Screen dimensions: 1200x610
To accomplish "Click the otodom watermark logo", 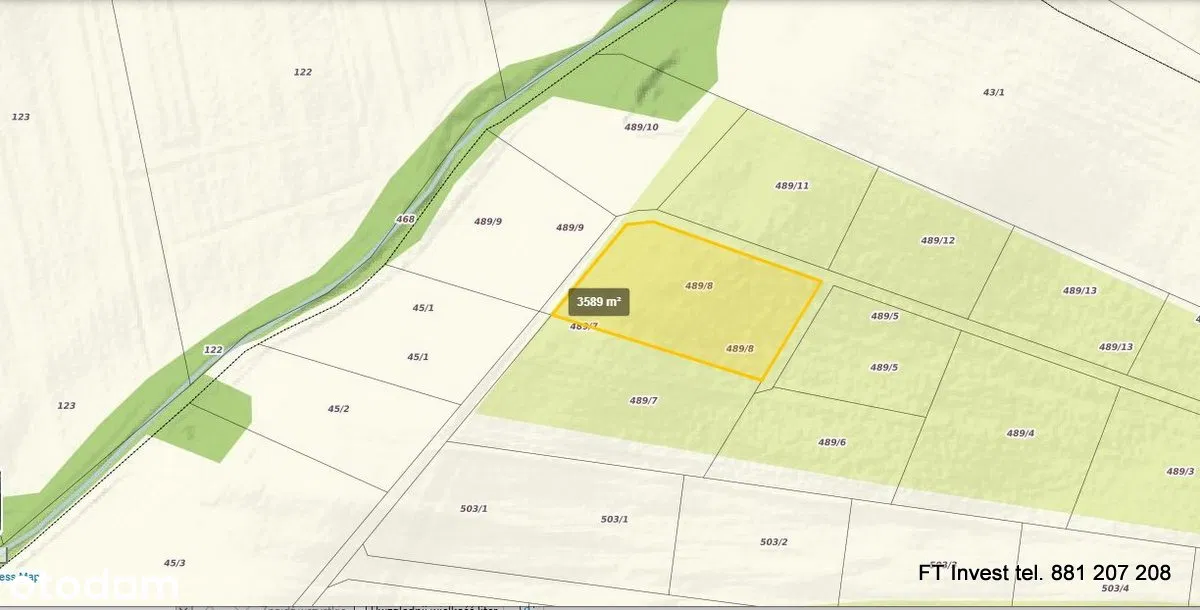I will click(x=90, y=586).
